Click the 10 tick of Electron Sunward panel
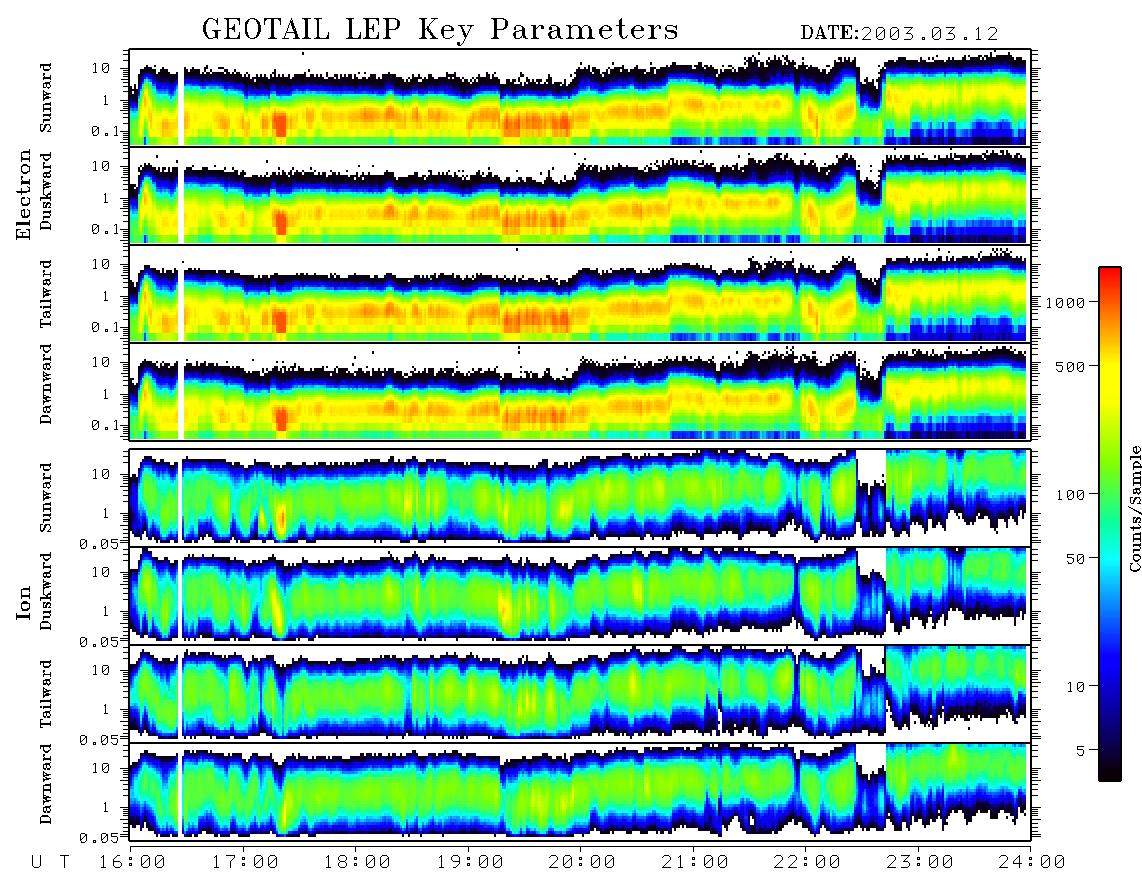 click(x=101, y=68)
